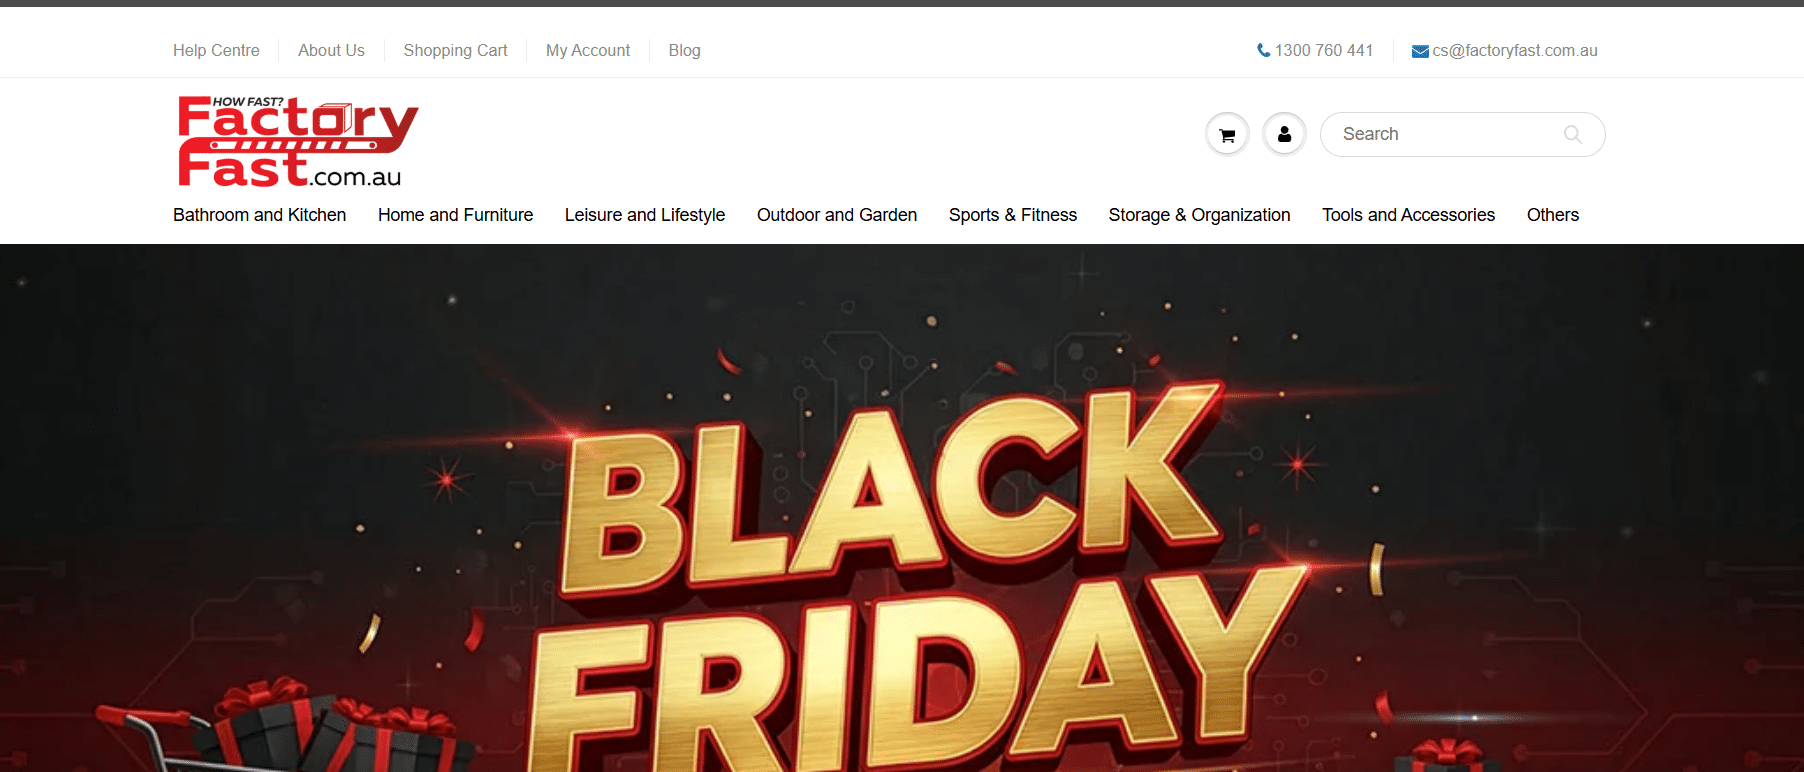Open Shopping Cart text link
The width and height of the screenshot is (1804, 772).
455,50
